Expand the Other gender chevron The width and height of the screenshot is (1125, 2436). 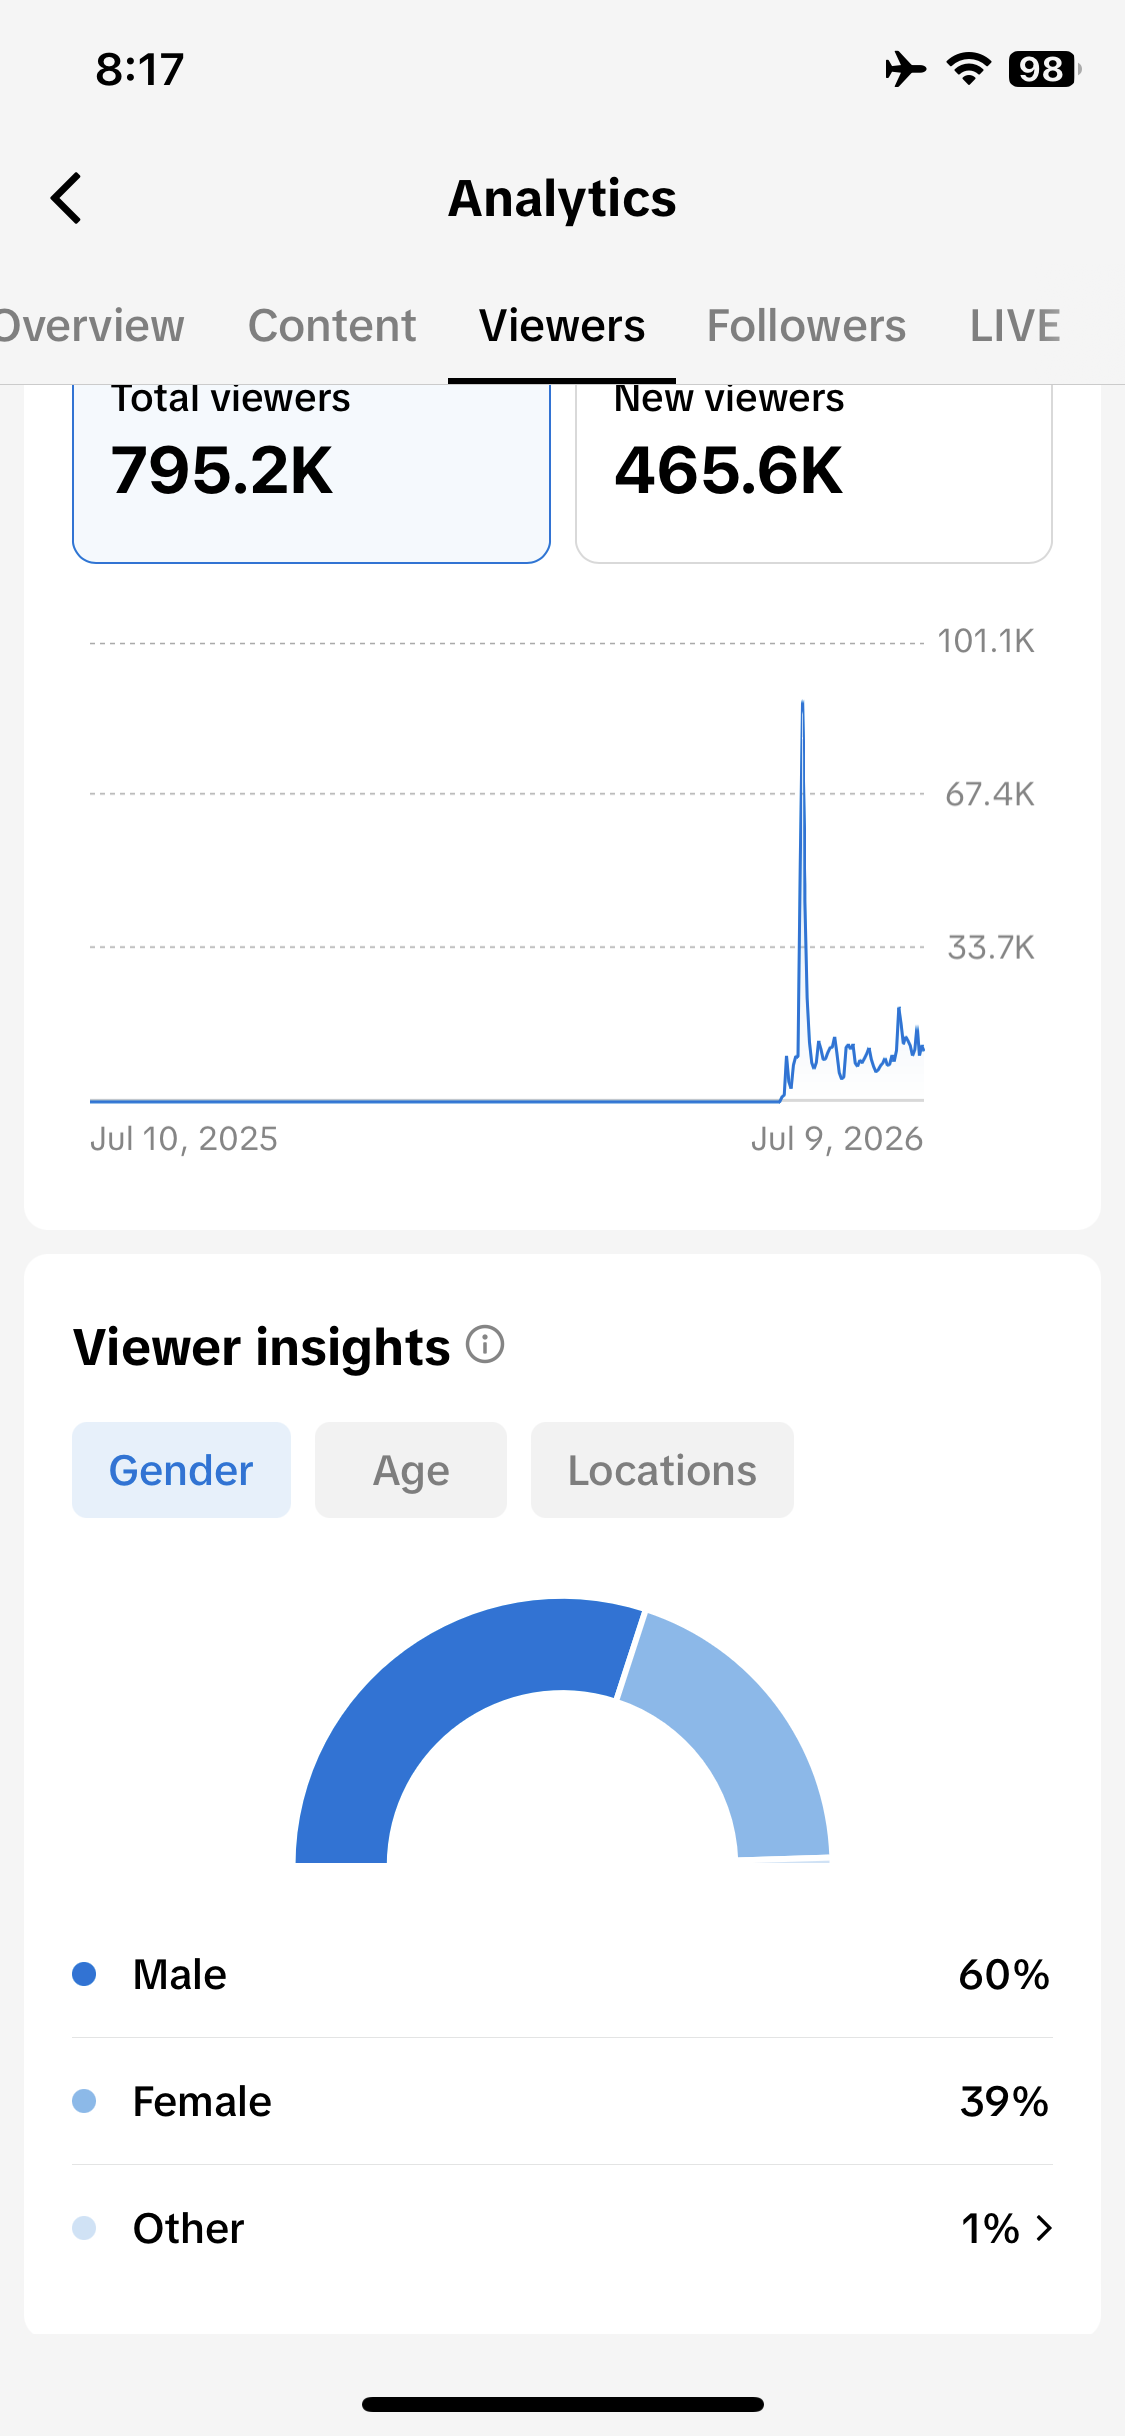[1044, 2228]
